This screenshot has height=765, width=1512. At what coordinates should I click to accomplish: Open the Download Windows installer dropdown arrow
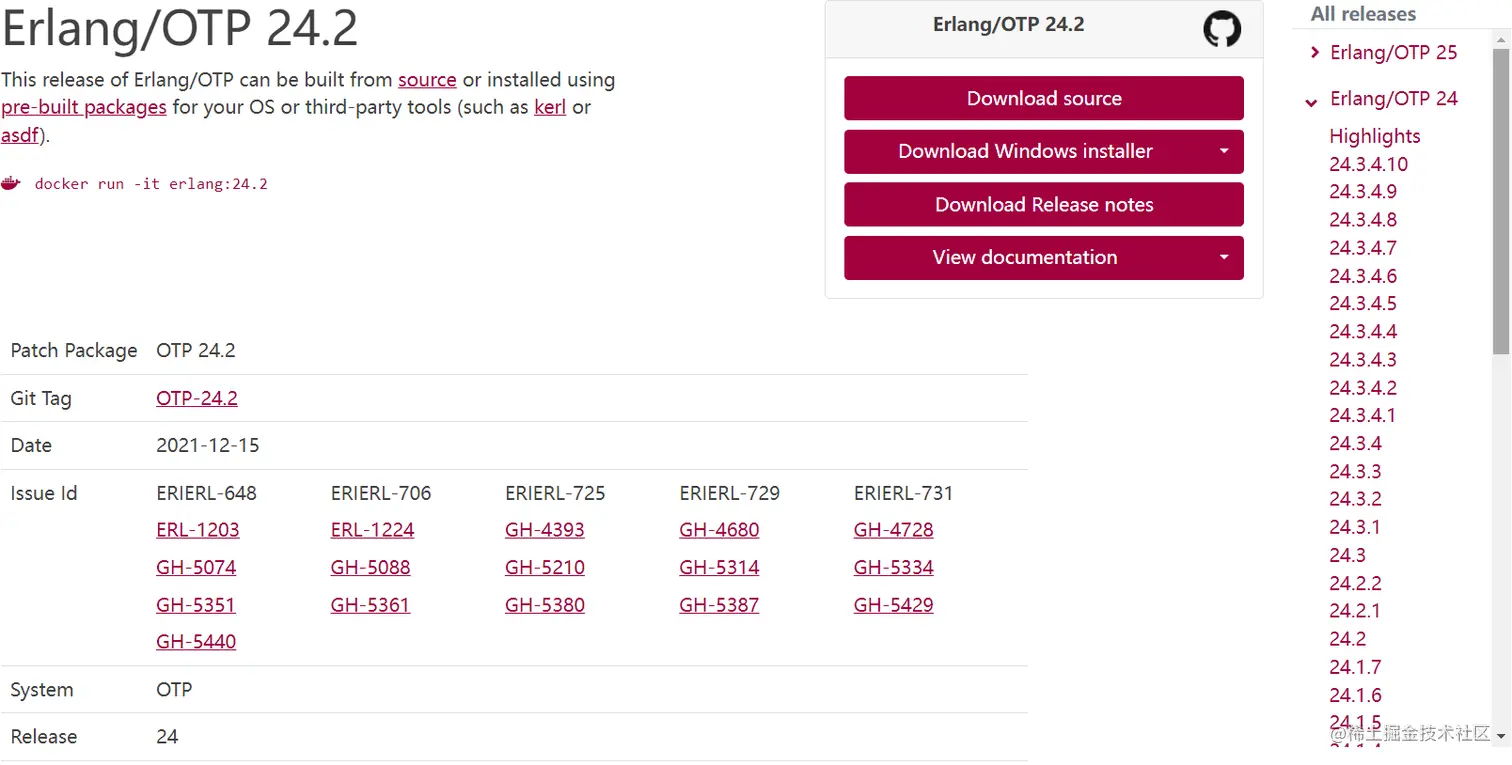(1224, 151)
